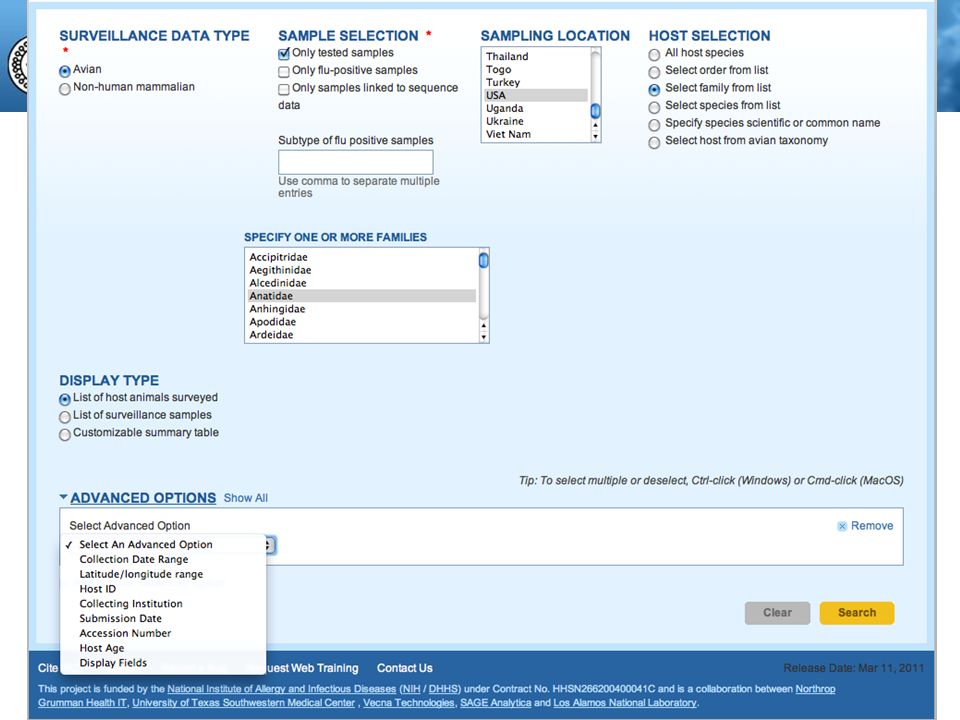
Task: Select Togo in Sampling Location list
Action: tap(536, 69)
